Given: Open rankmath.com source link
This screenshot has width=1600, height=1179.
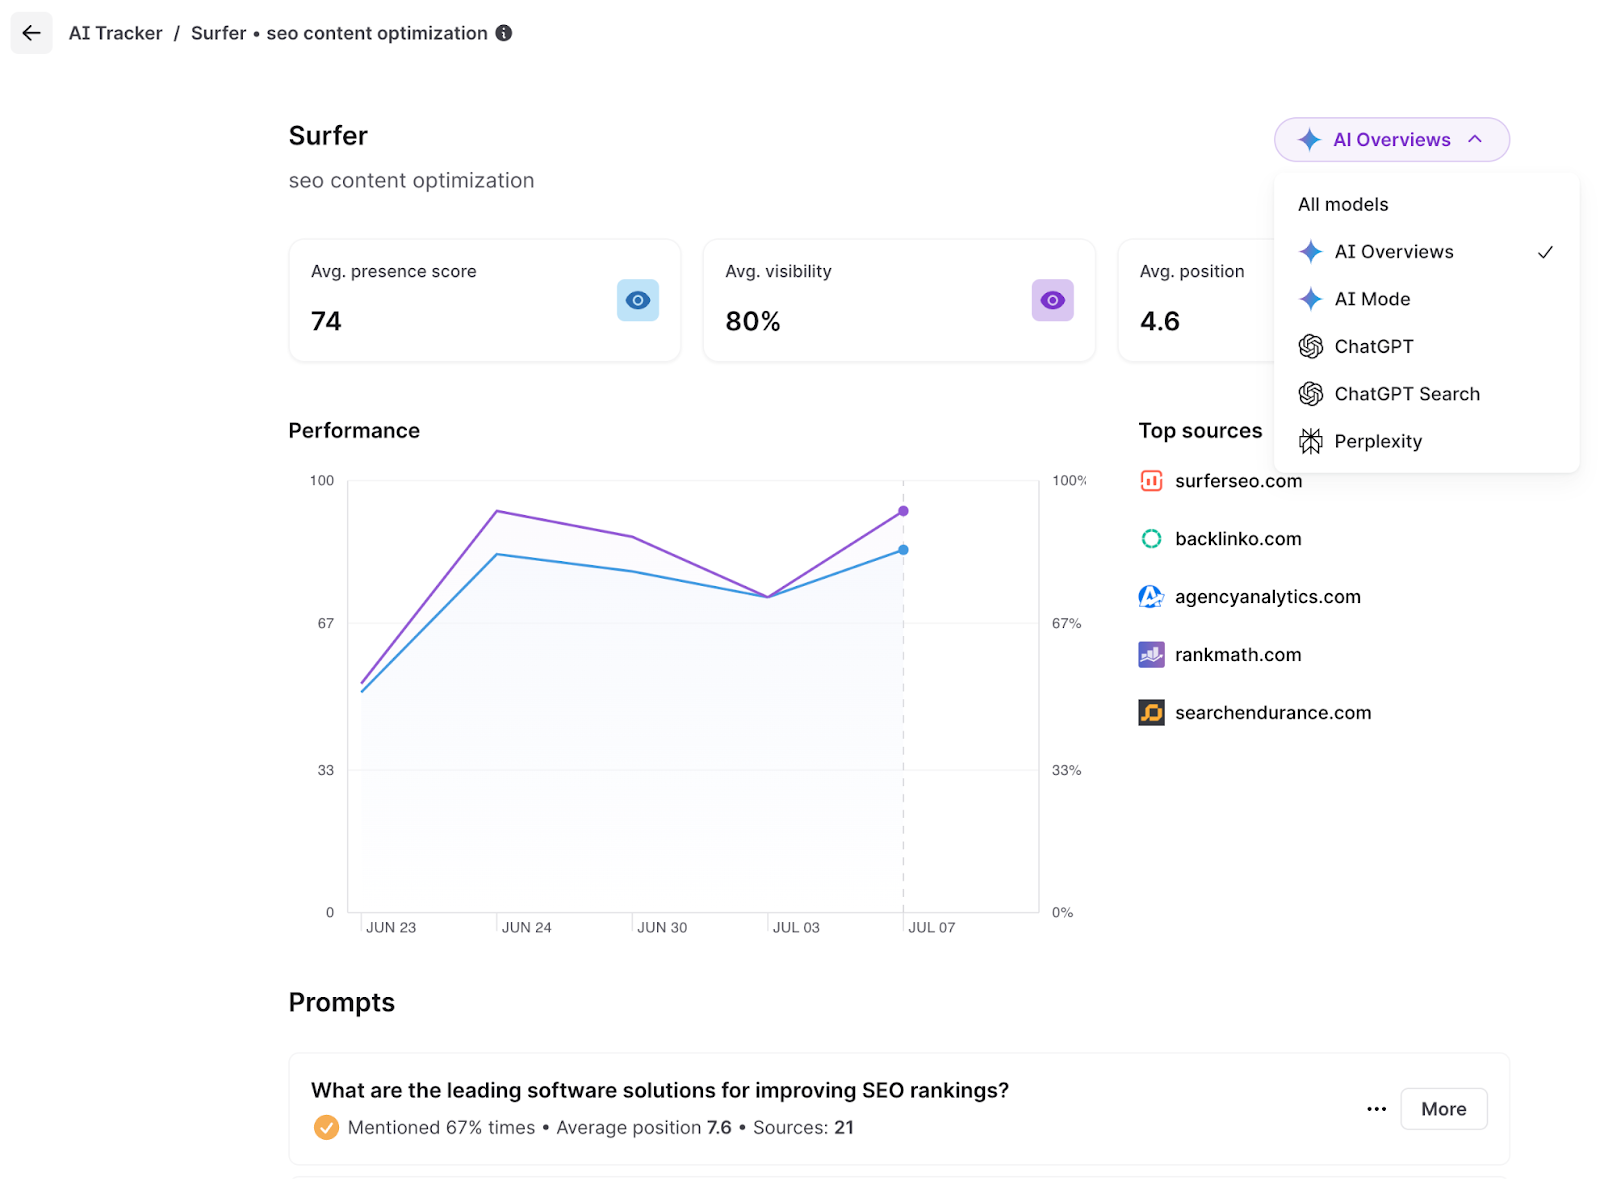Looking at the screenshot, I should tap(1238, 655).
